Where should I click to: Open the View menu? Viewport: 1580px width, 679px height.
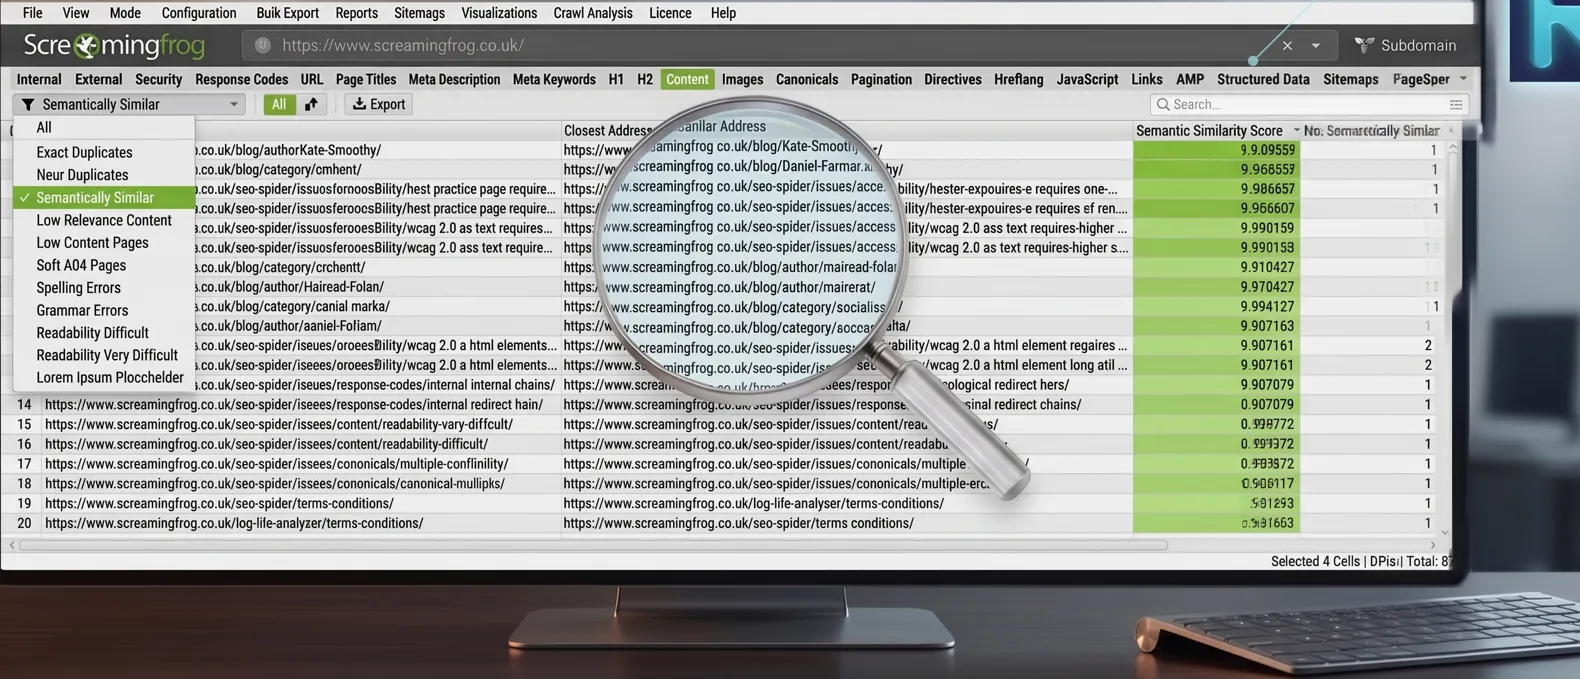click(76, 13)
